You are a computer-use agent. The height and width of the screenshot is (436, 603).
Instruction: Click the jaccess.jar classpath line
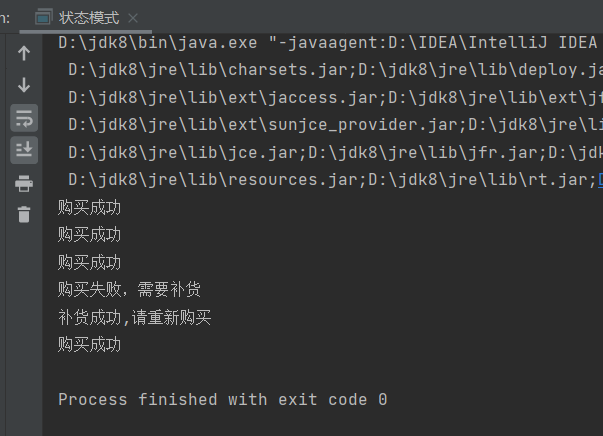pyautogui.click(x=335, y=98)
